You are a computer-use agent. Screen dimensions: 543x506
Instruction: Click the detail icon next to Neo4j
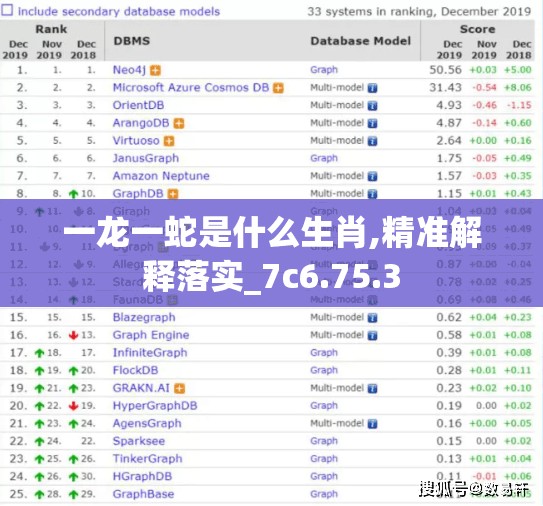tap(155, 71)
